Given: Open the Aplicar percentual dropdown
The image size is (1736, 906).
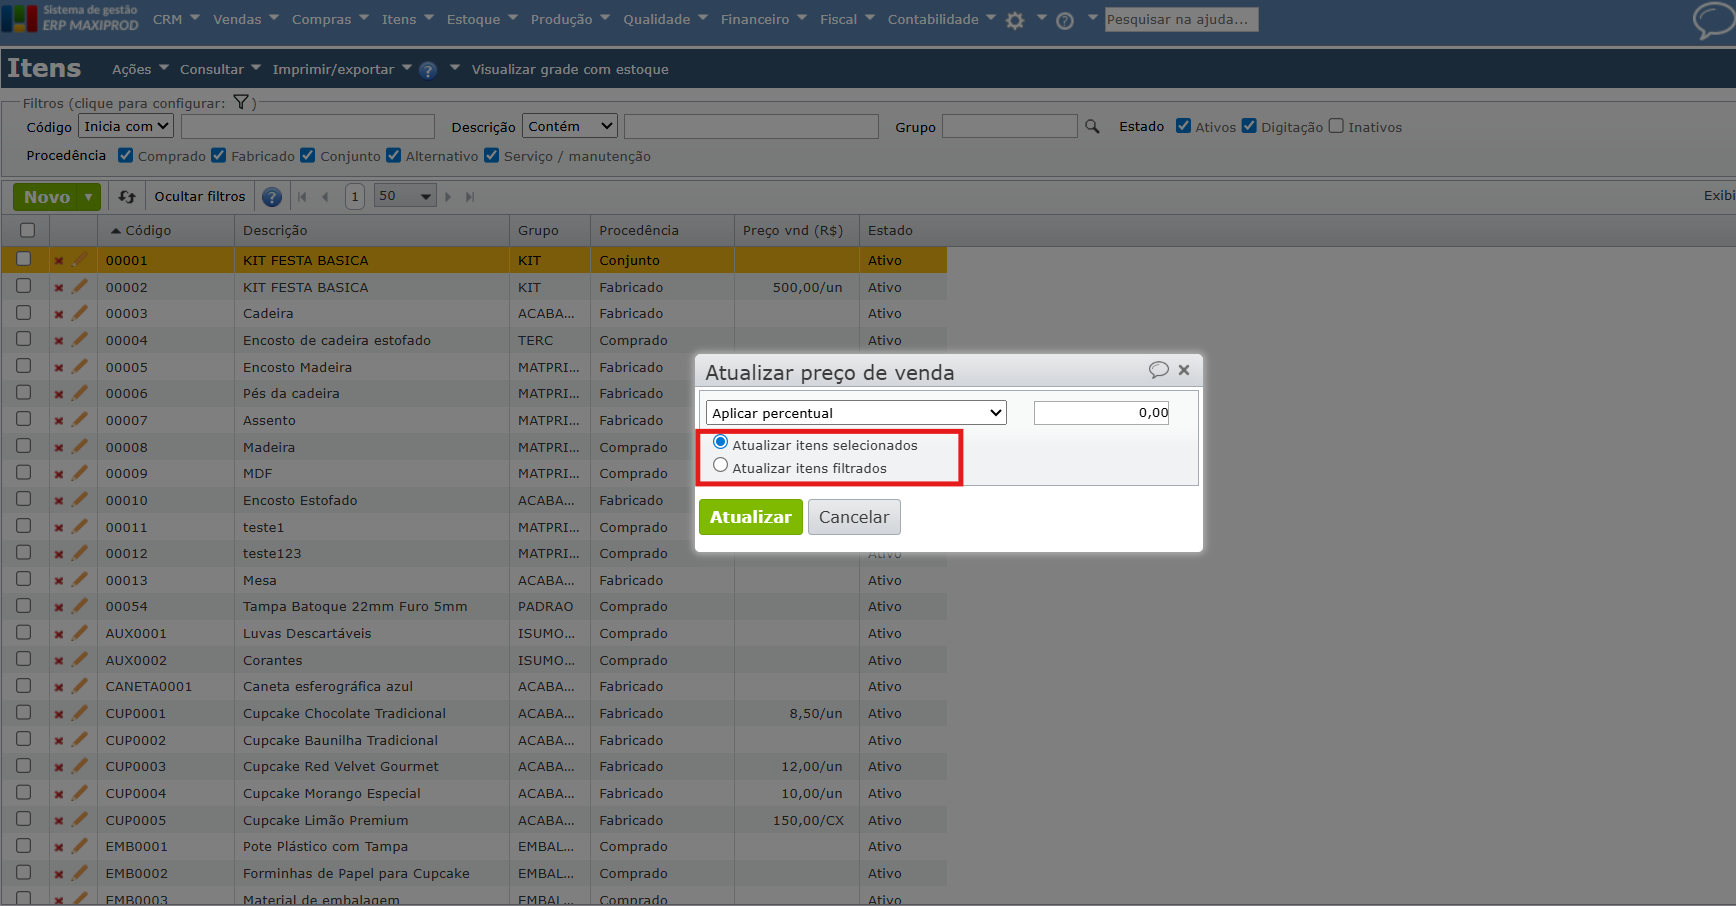Looking at the screenshot, I should 856,413.
